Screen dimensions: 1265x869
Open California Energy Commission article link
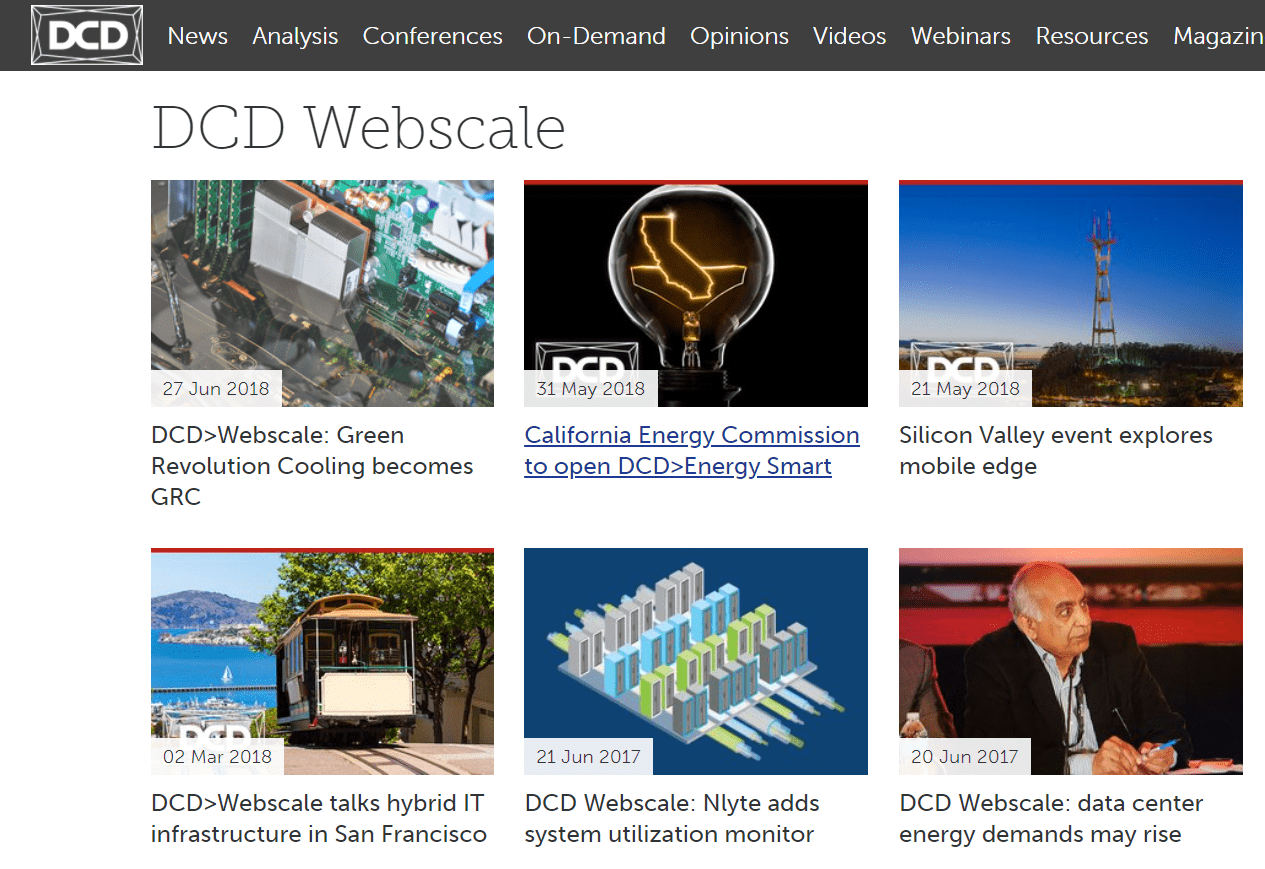(692, 451)
